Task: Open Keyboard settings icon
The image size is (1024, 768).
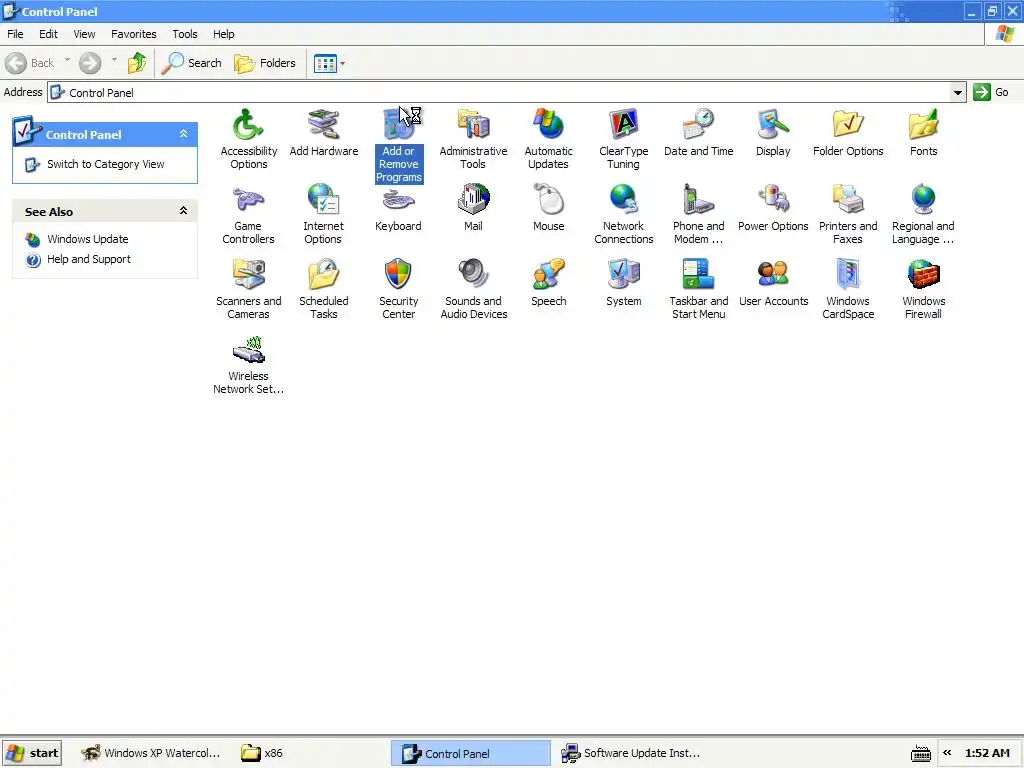Action: click(x=398, y=201)
